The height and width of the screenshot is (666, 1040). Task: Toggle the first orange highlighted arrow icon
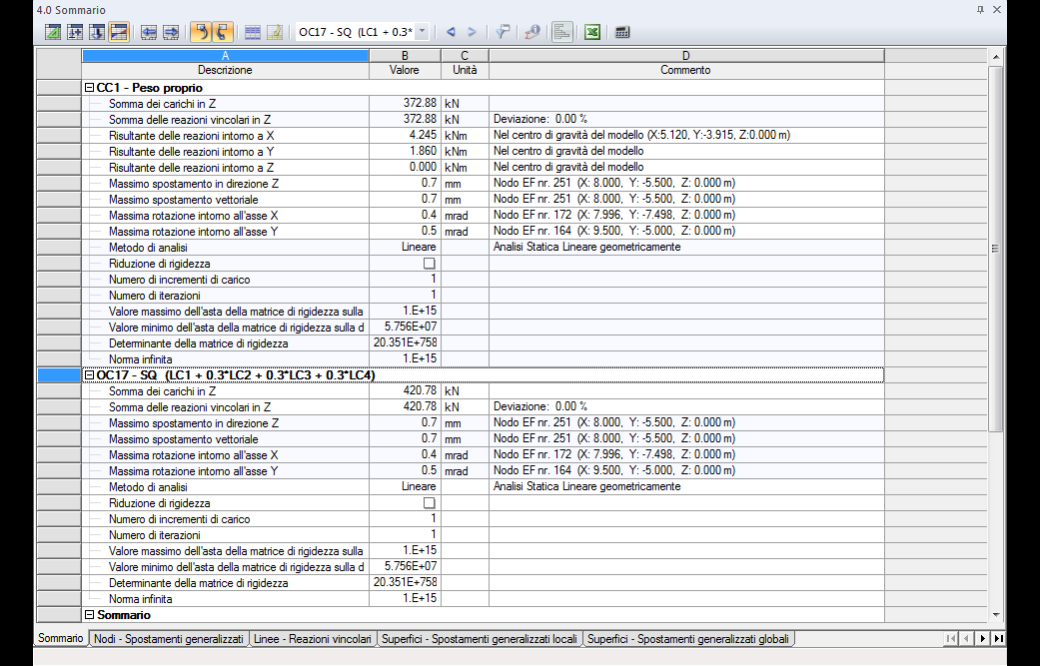(200, 32)
